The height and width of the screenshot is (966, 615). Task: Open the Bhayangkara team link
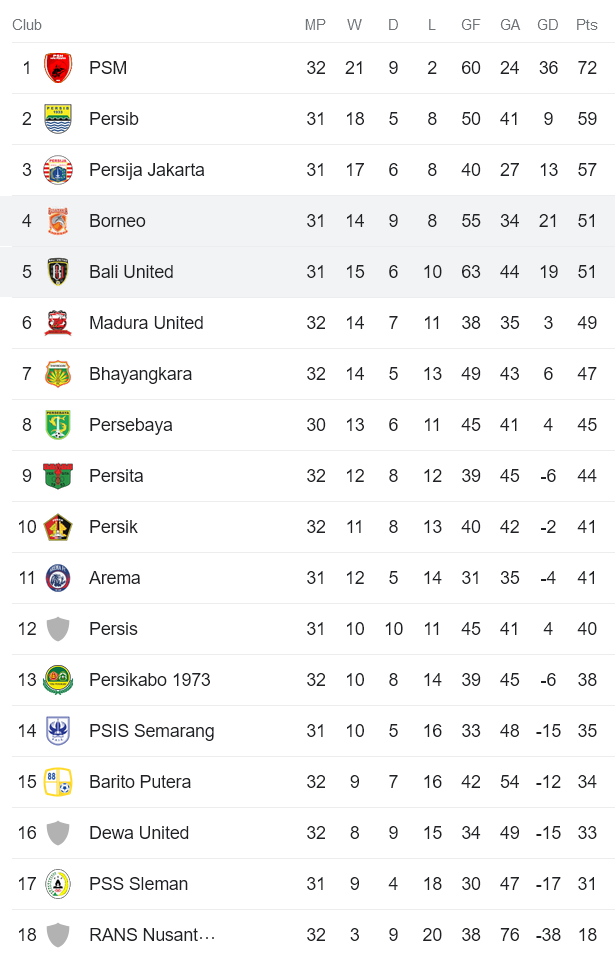click(140, 374)
